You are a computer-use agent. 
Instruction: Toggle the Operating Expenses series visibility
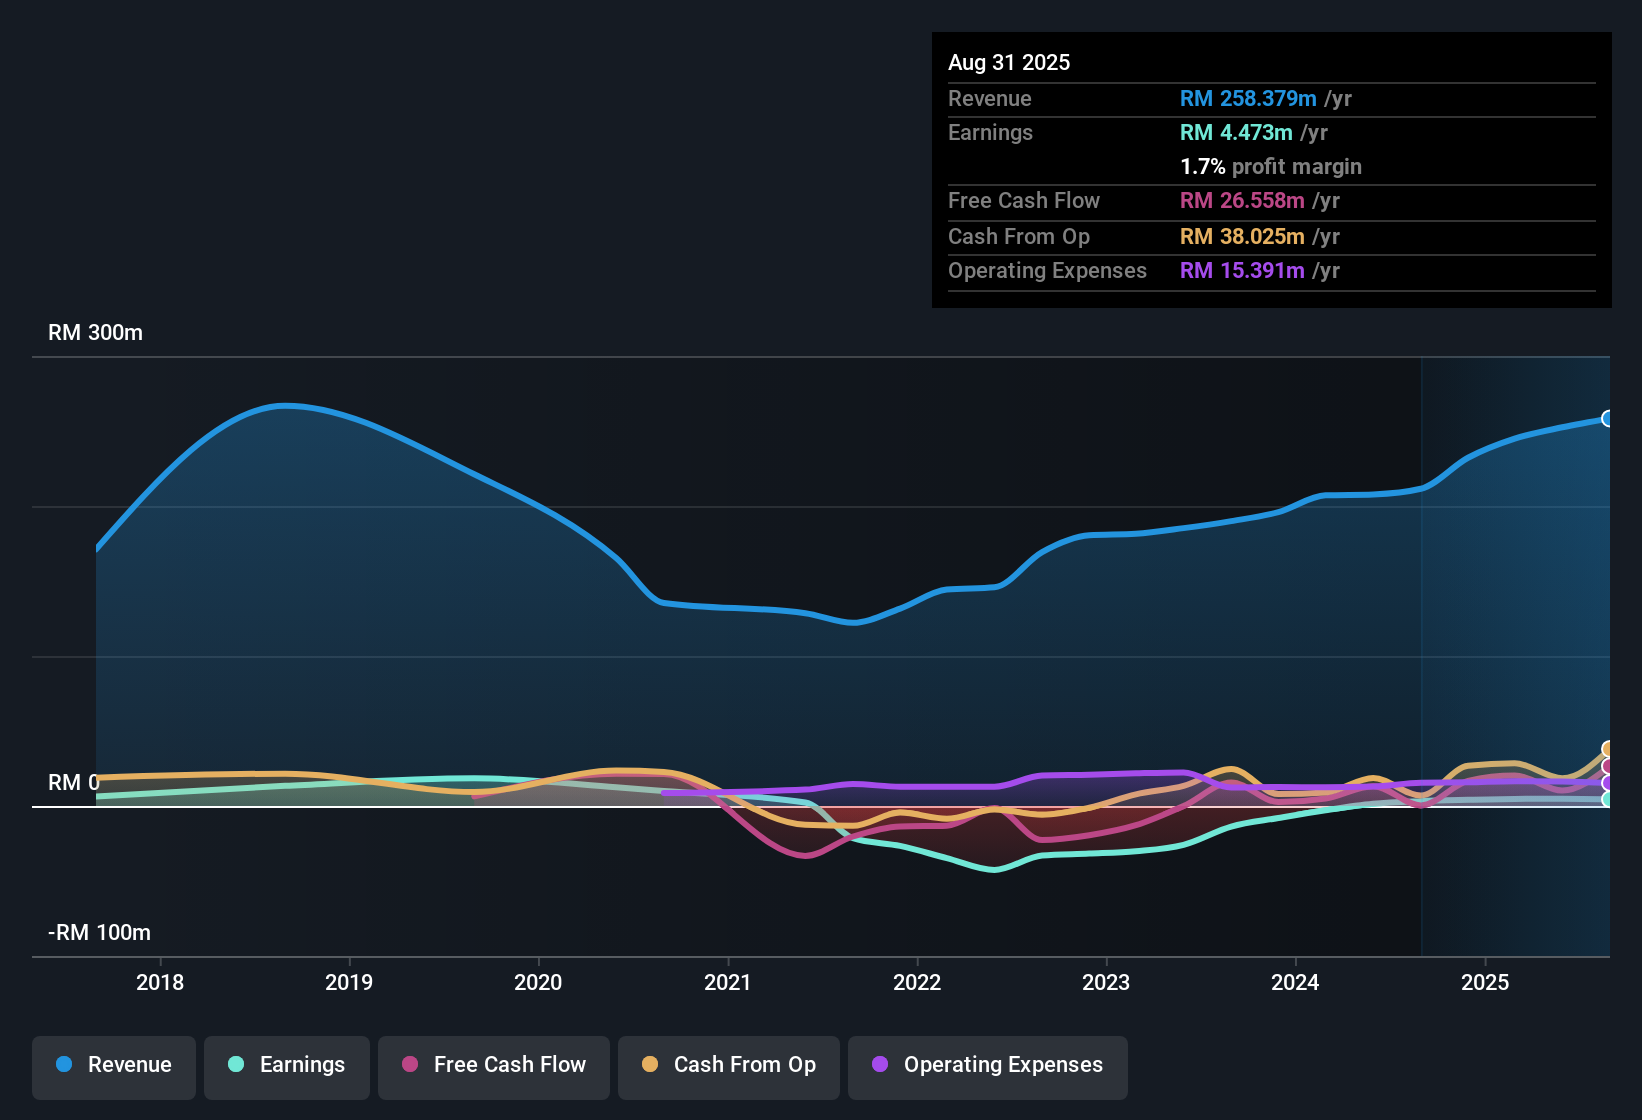(987, 1066)
